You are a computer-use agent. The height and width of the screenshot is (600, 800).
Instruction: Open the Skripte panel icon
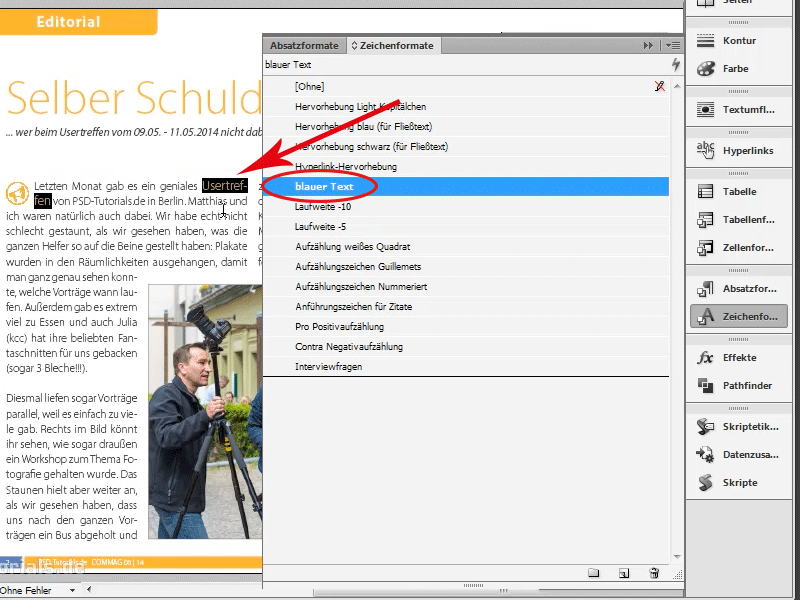[706, 482]
